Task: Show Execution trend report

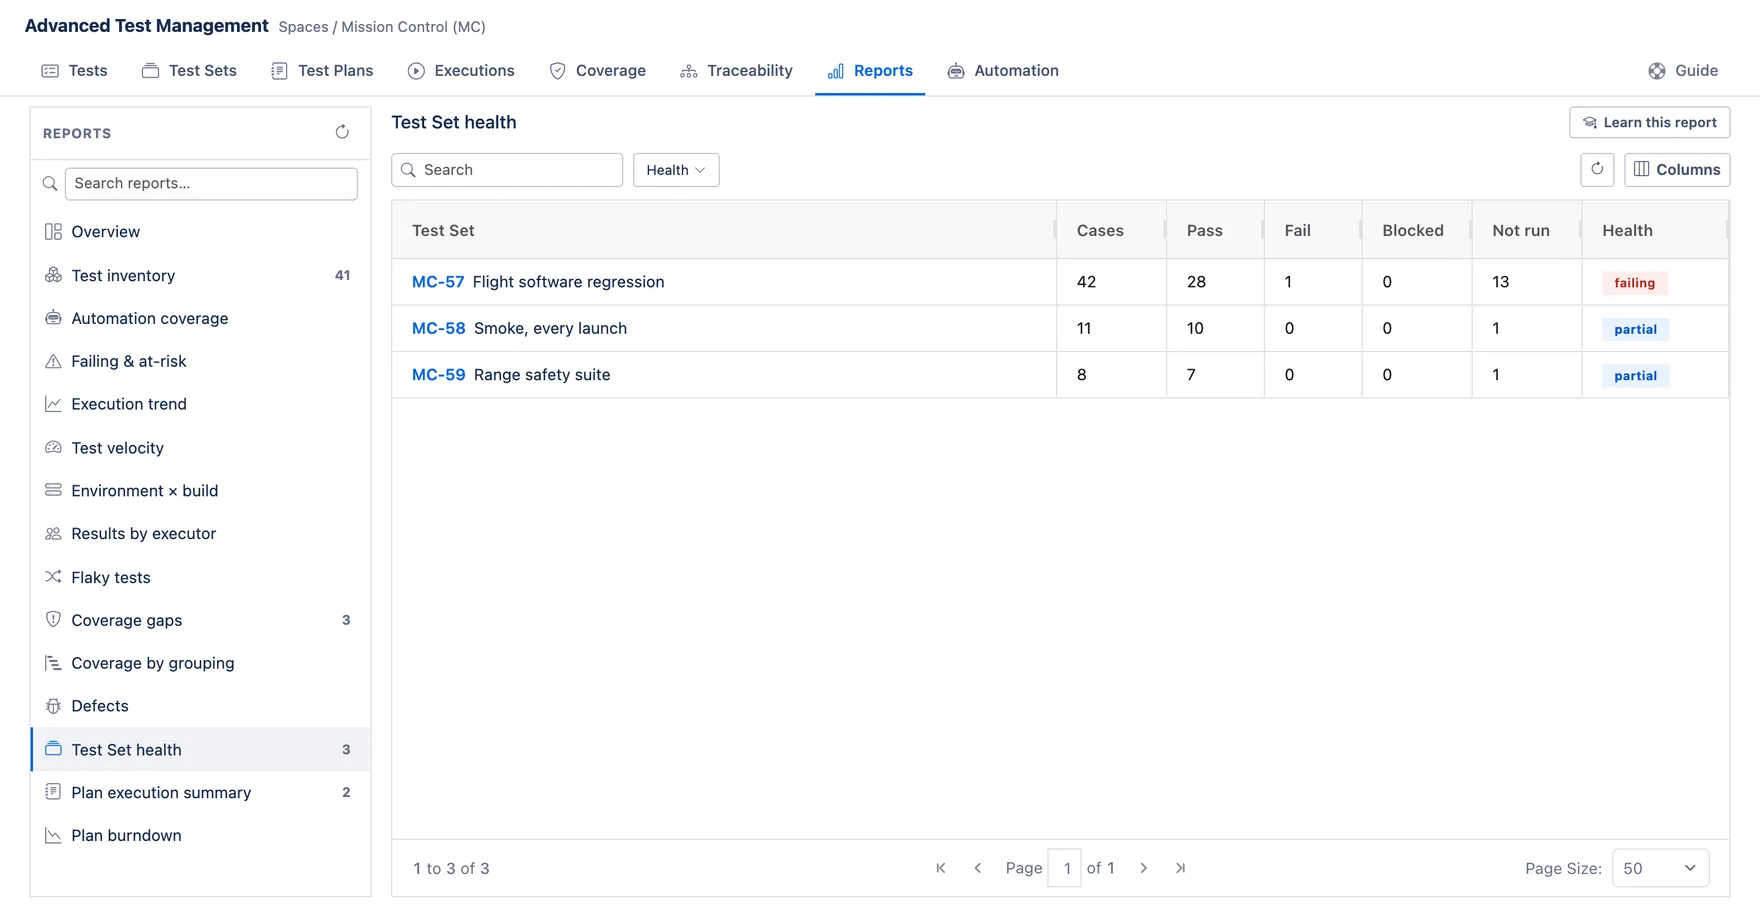Action: (201, 404)
